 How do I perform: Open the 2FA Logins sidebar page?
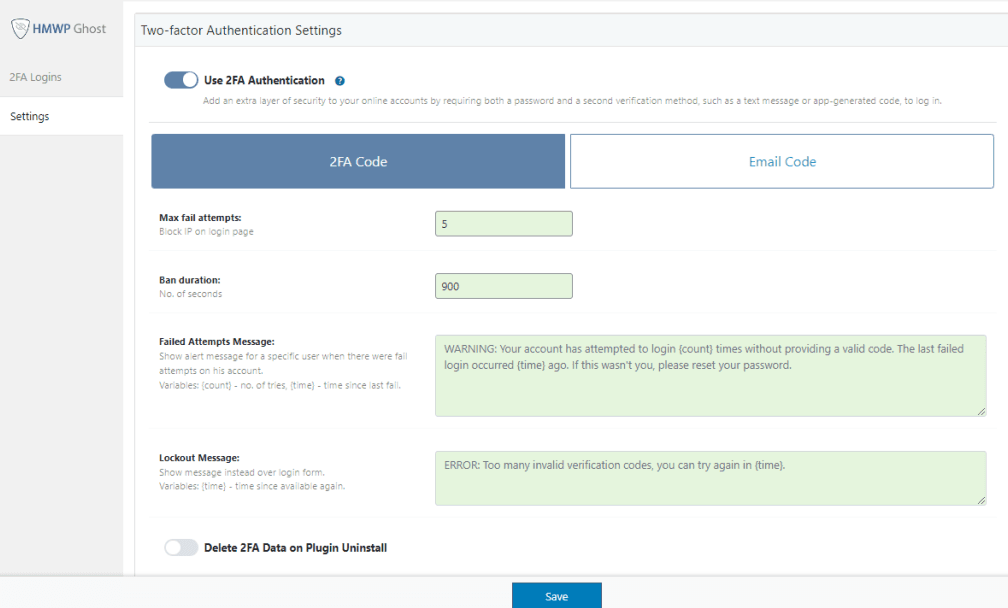point(36,77)
